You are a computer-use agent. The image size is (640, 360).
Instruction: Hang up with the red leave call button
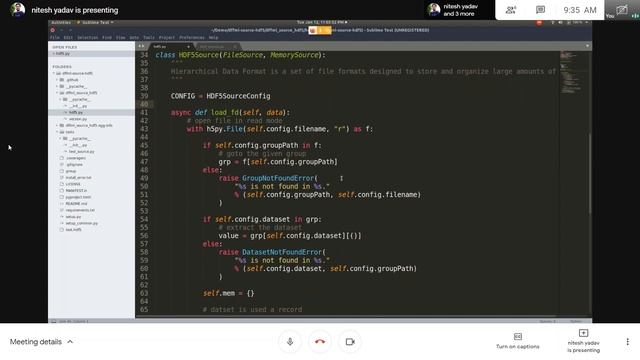[x=320, y=342]
